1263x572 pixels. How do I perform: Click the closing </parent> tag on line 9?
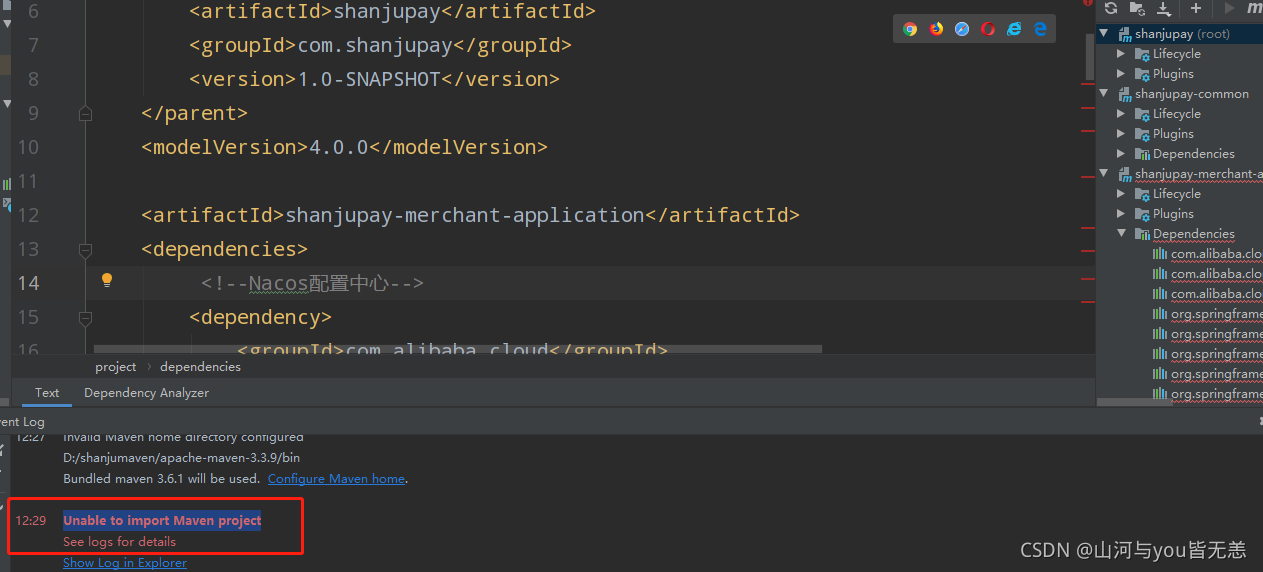(194, 113)
